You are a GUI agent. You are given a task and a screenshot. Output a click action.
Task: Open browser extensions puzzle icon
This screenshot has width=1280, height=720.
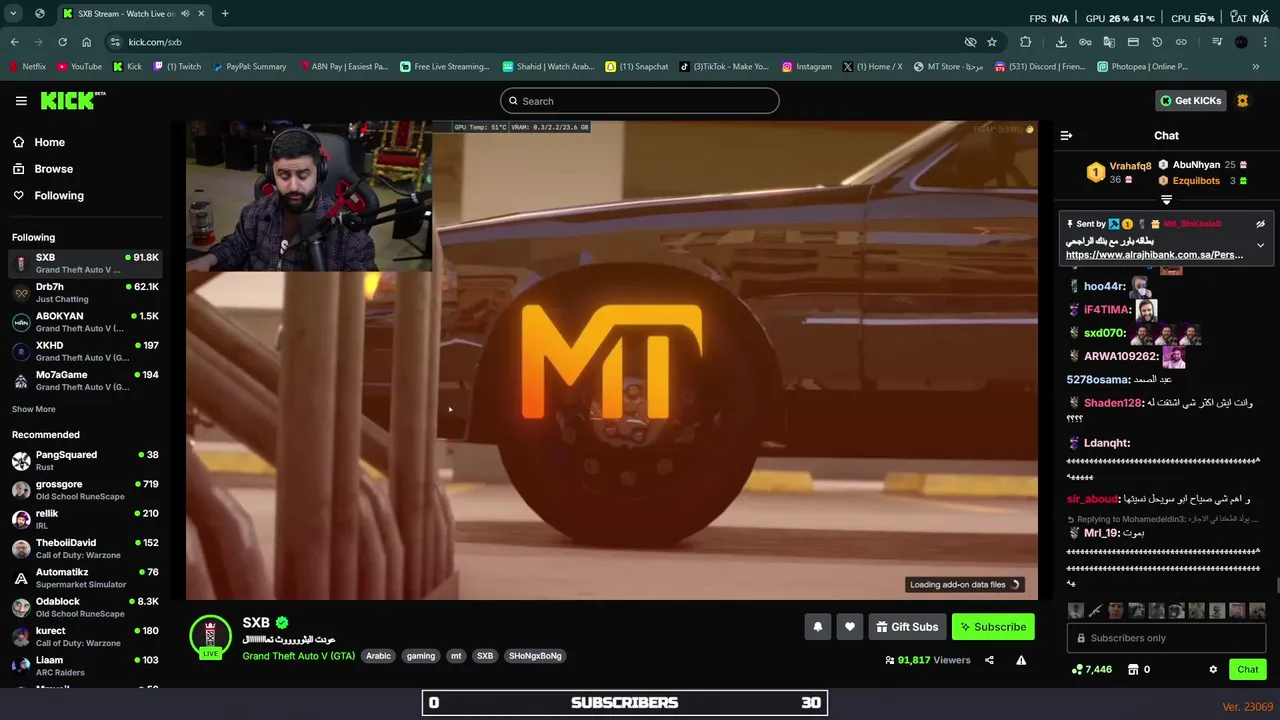pos(1025,42)
